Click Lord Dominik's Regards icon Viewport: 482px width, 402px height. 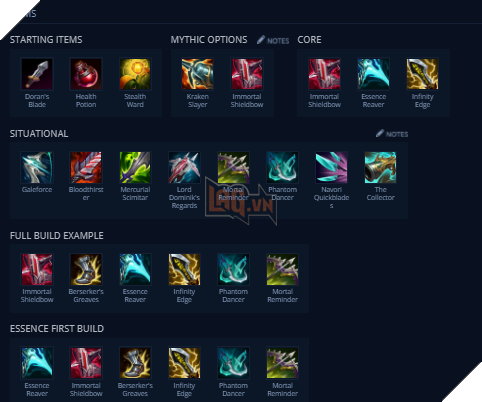[184, 167]
